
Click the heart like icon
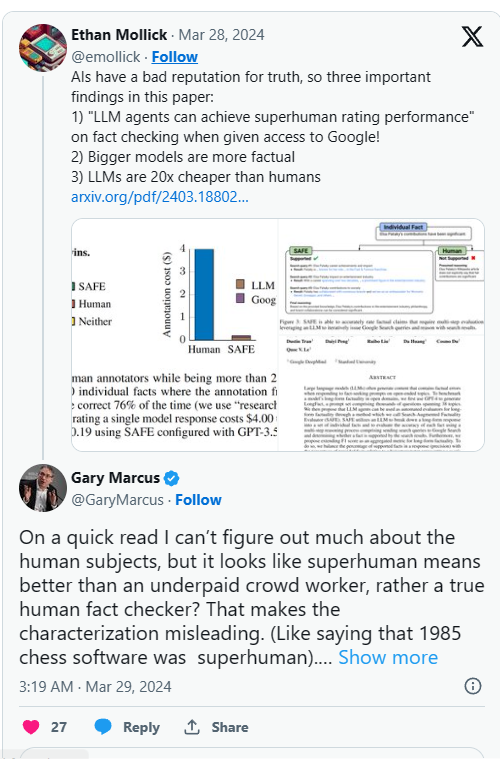(x=31, y=727)
